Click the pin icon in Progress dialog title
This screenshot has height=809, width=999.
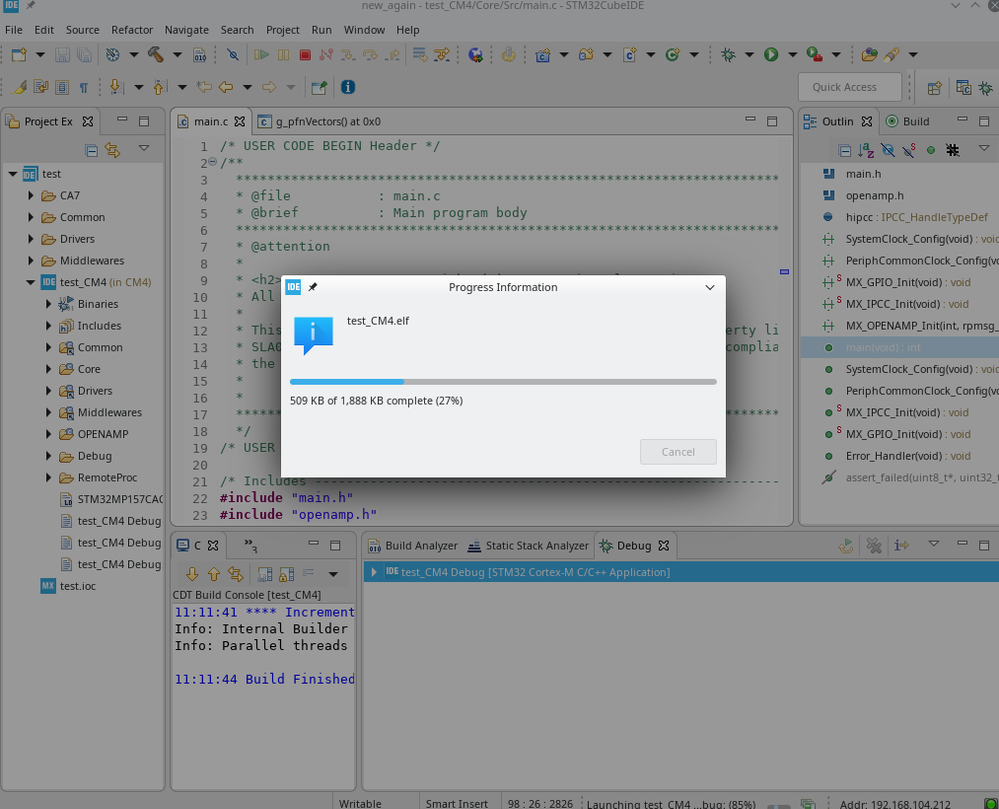(313, 287)
